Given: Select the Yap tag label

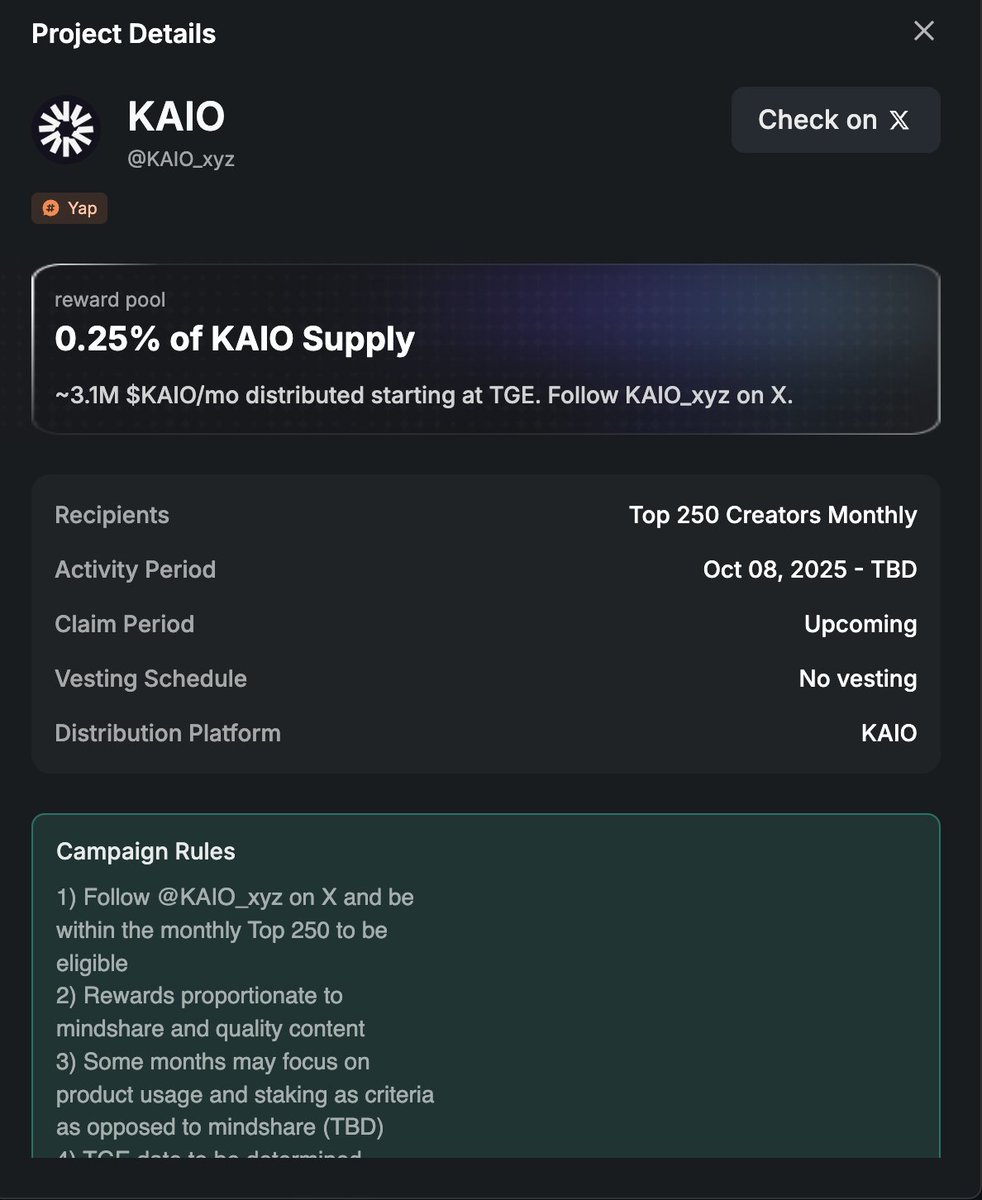Looking at the screenshot, I should pos(82,209).
